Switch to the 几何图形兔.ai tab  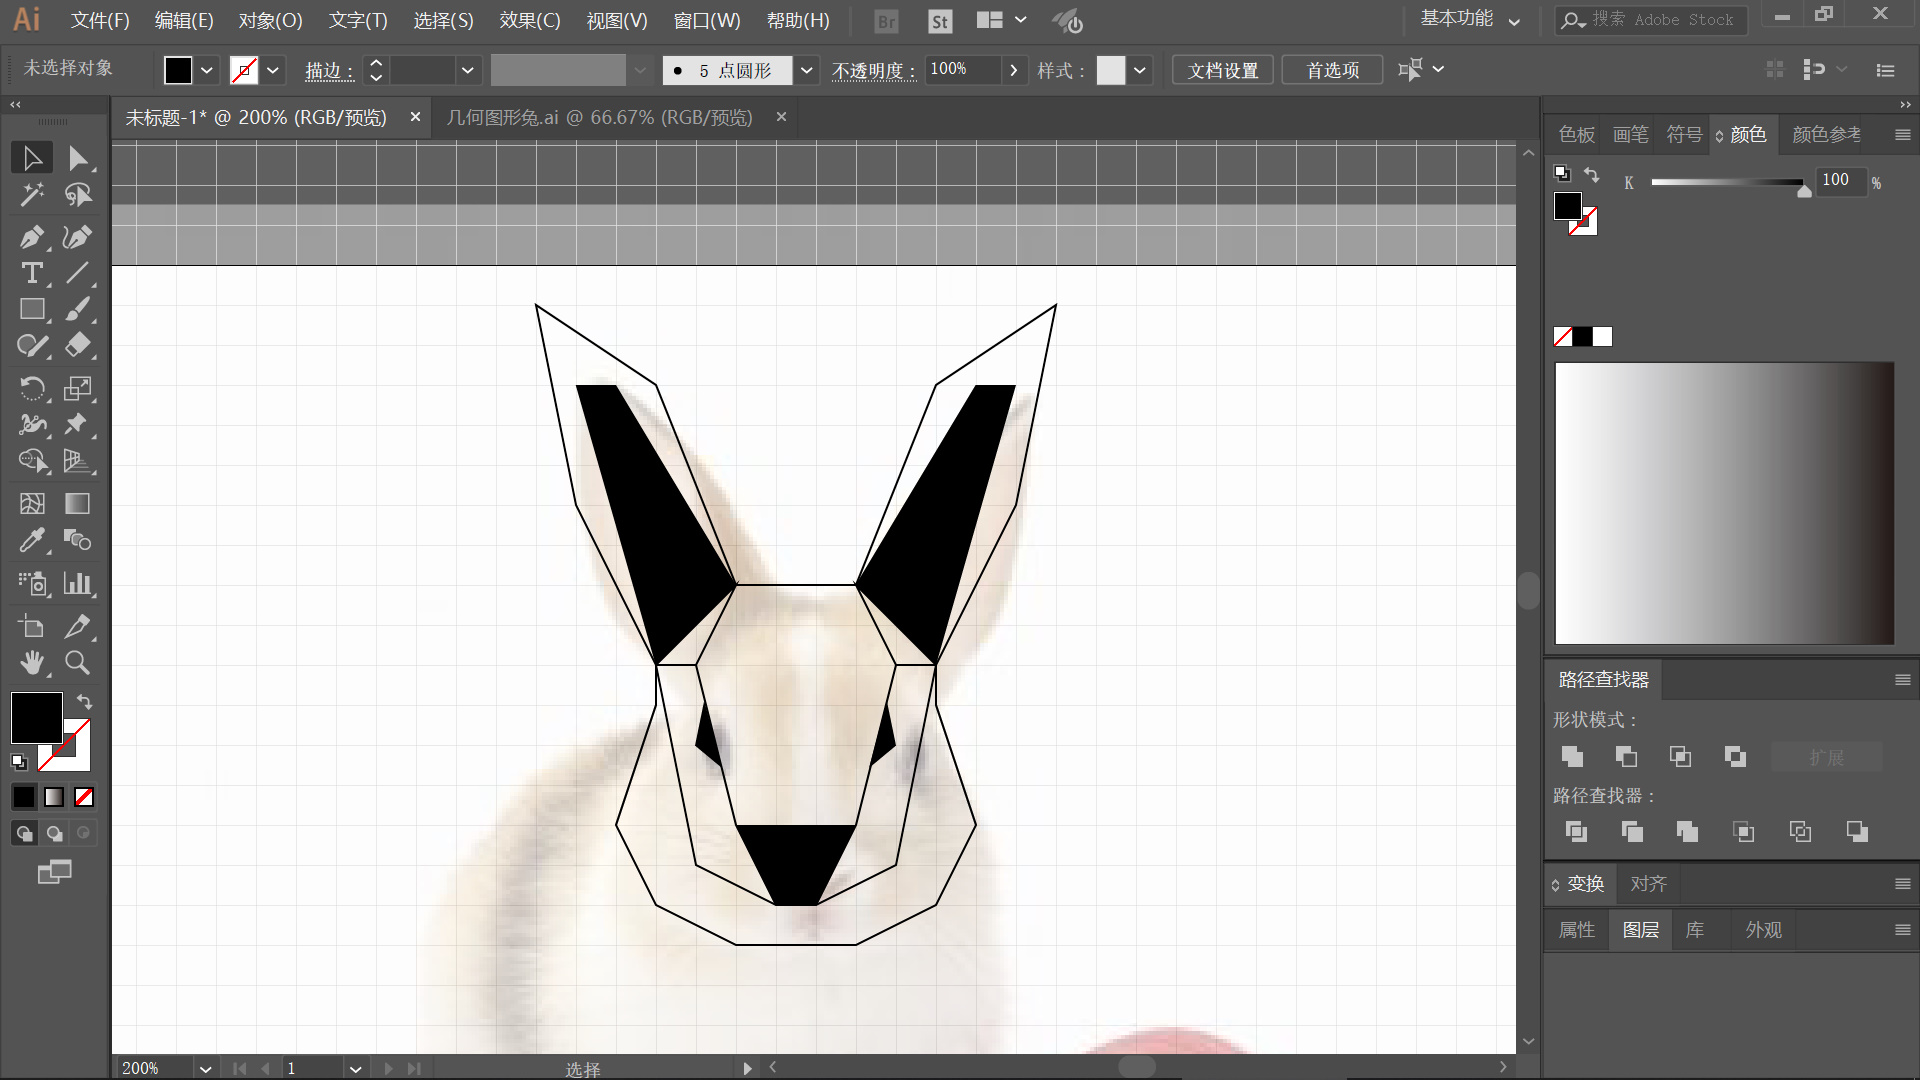[x=599, y=117]
